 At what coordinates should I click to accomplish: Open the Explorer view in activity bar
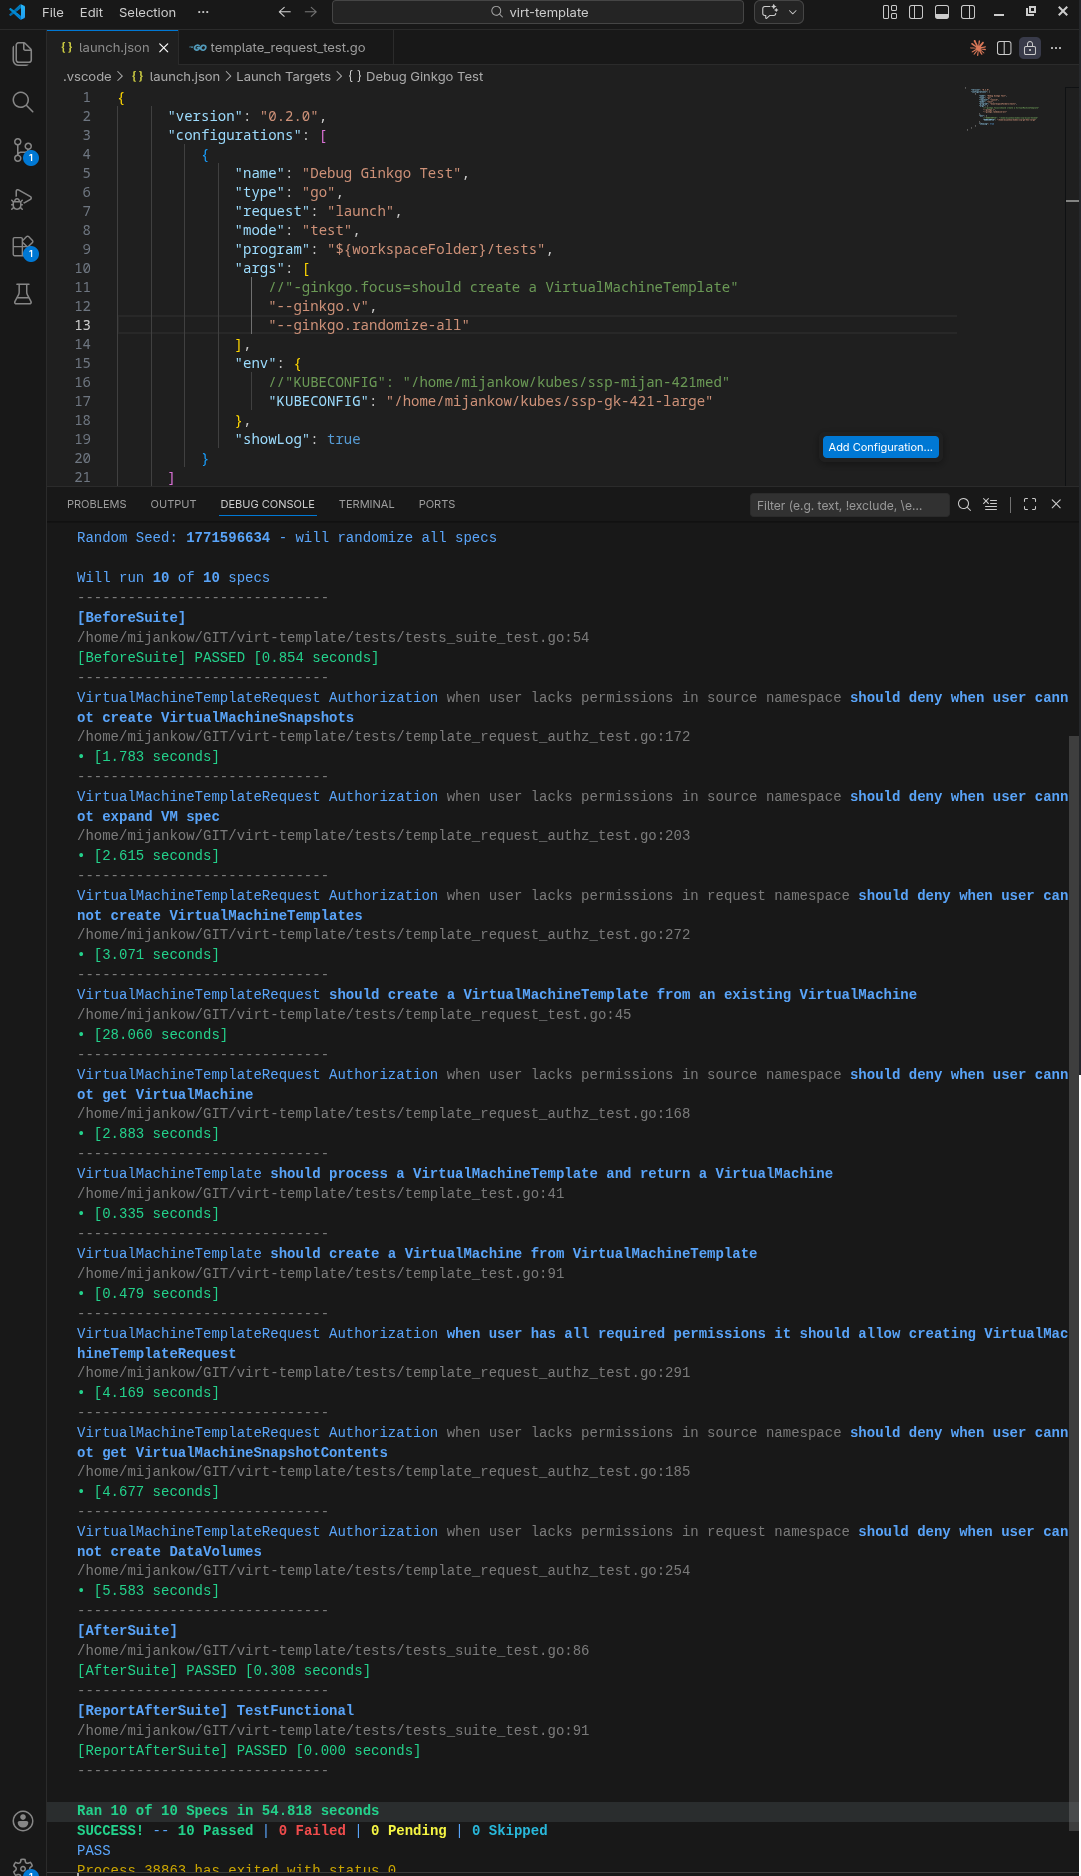click(x=22, y=54)
